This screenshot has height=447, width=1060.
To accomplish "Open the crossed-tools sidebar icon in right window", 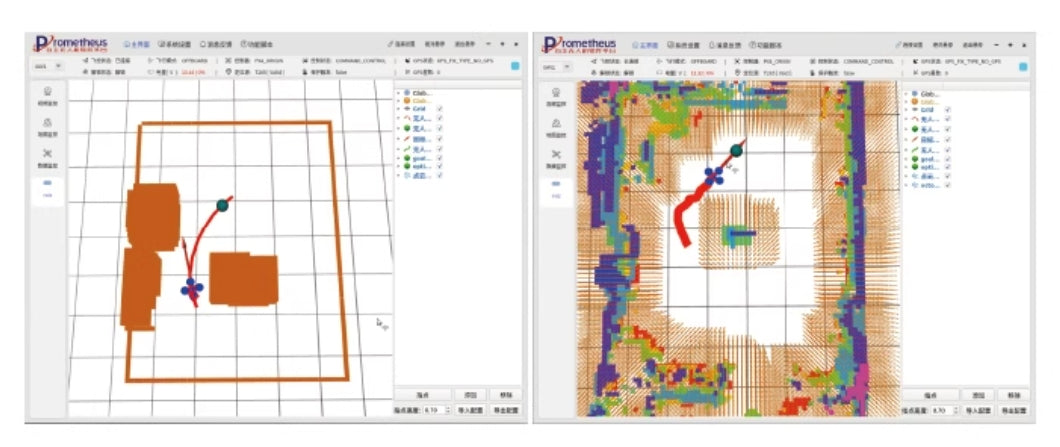I will pyautogui.click(x=556, y=154).
